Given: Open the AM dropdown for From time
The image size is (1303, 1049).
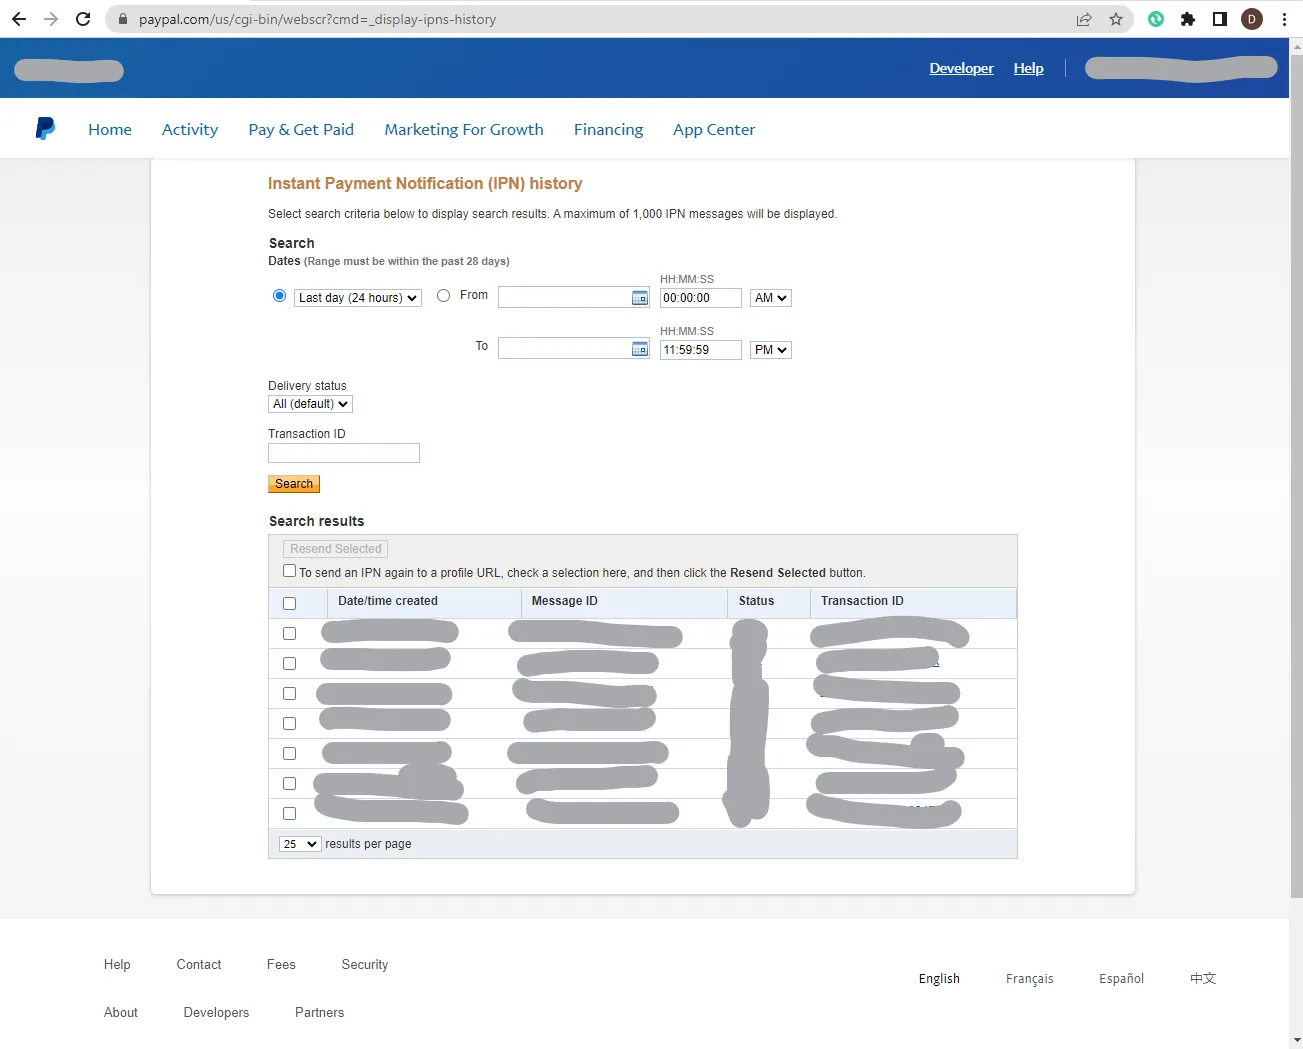Looking at the screenshot, I should (x=771, y=298).
